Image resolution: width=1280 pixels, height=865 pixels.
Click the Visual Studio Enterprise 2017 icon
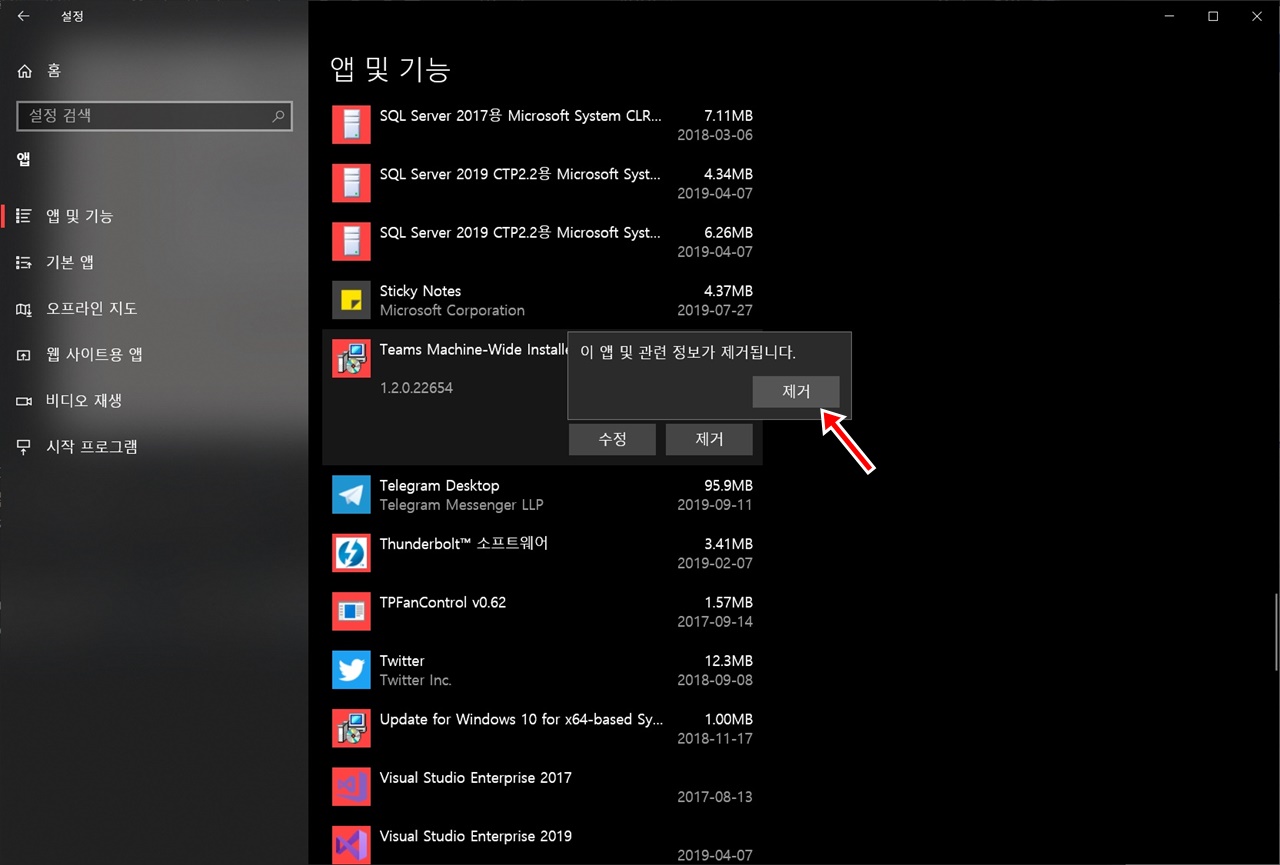(351, 787)
